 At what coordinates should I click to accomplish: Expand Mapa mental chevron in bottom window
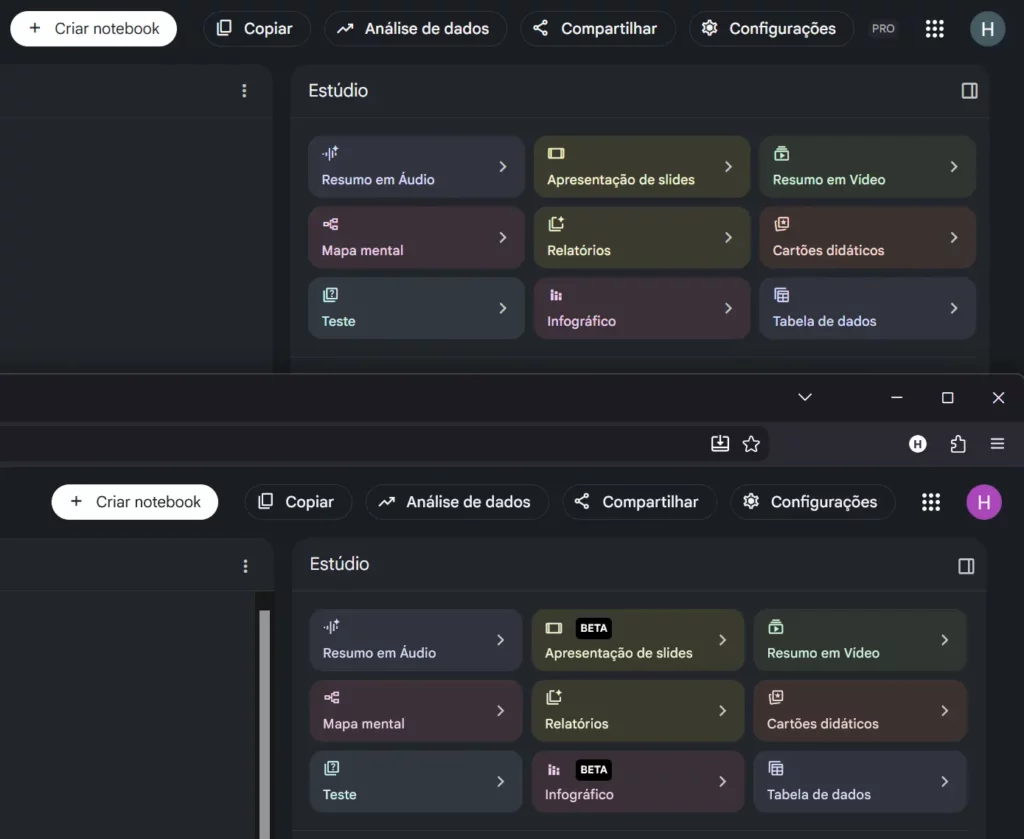point(500,710)
